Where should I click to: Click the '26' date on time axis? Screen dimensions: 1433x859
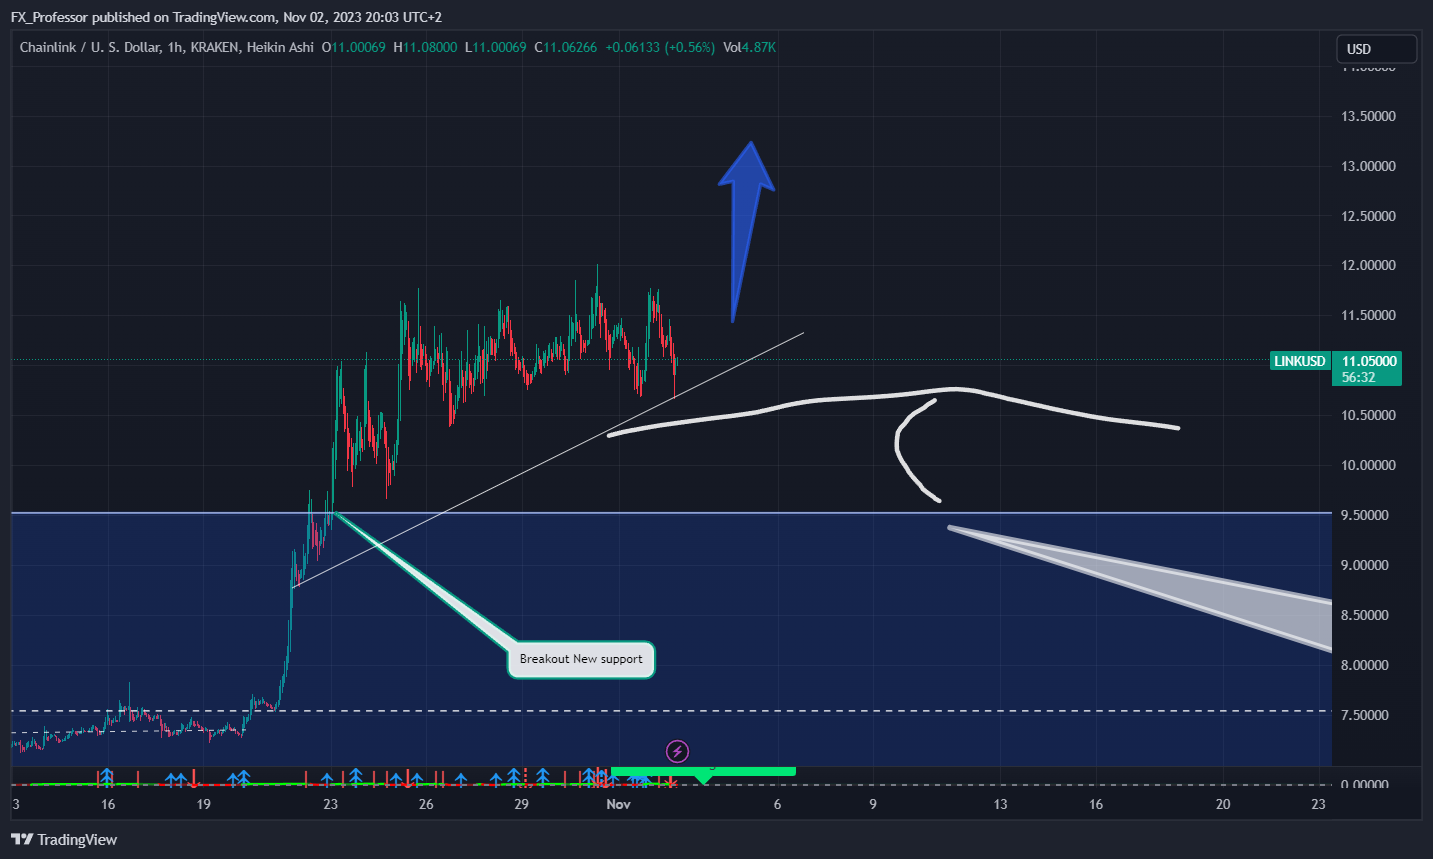click(426, 804)
